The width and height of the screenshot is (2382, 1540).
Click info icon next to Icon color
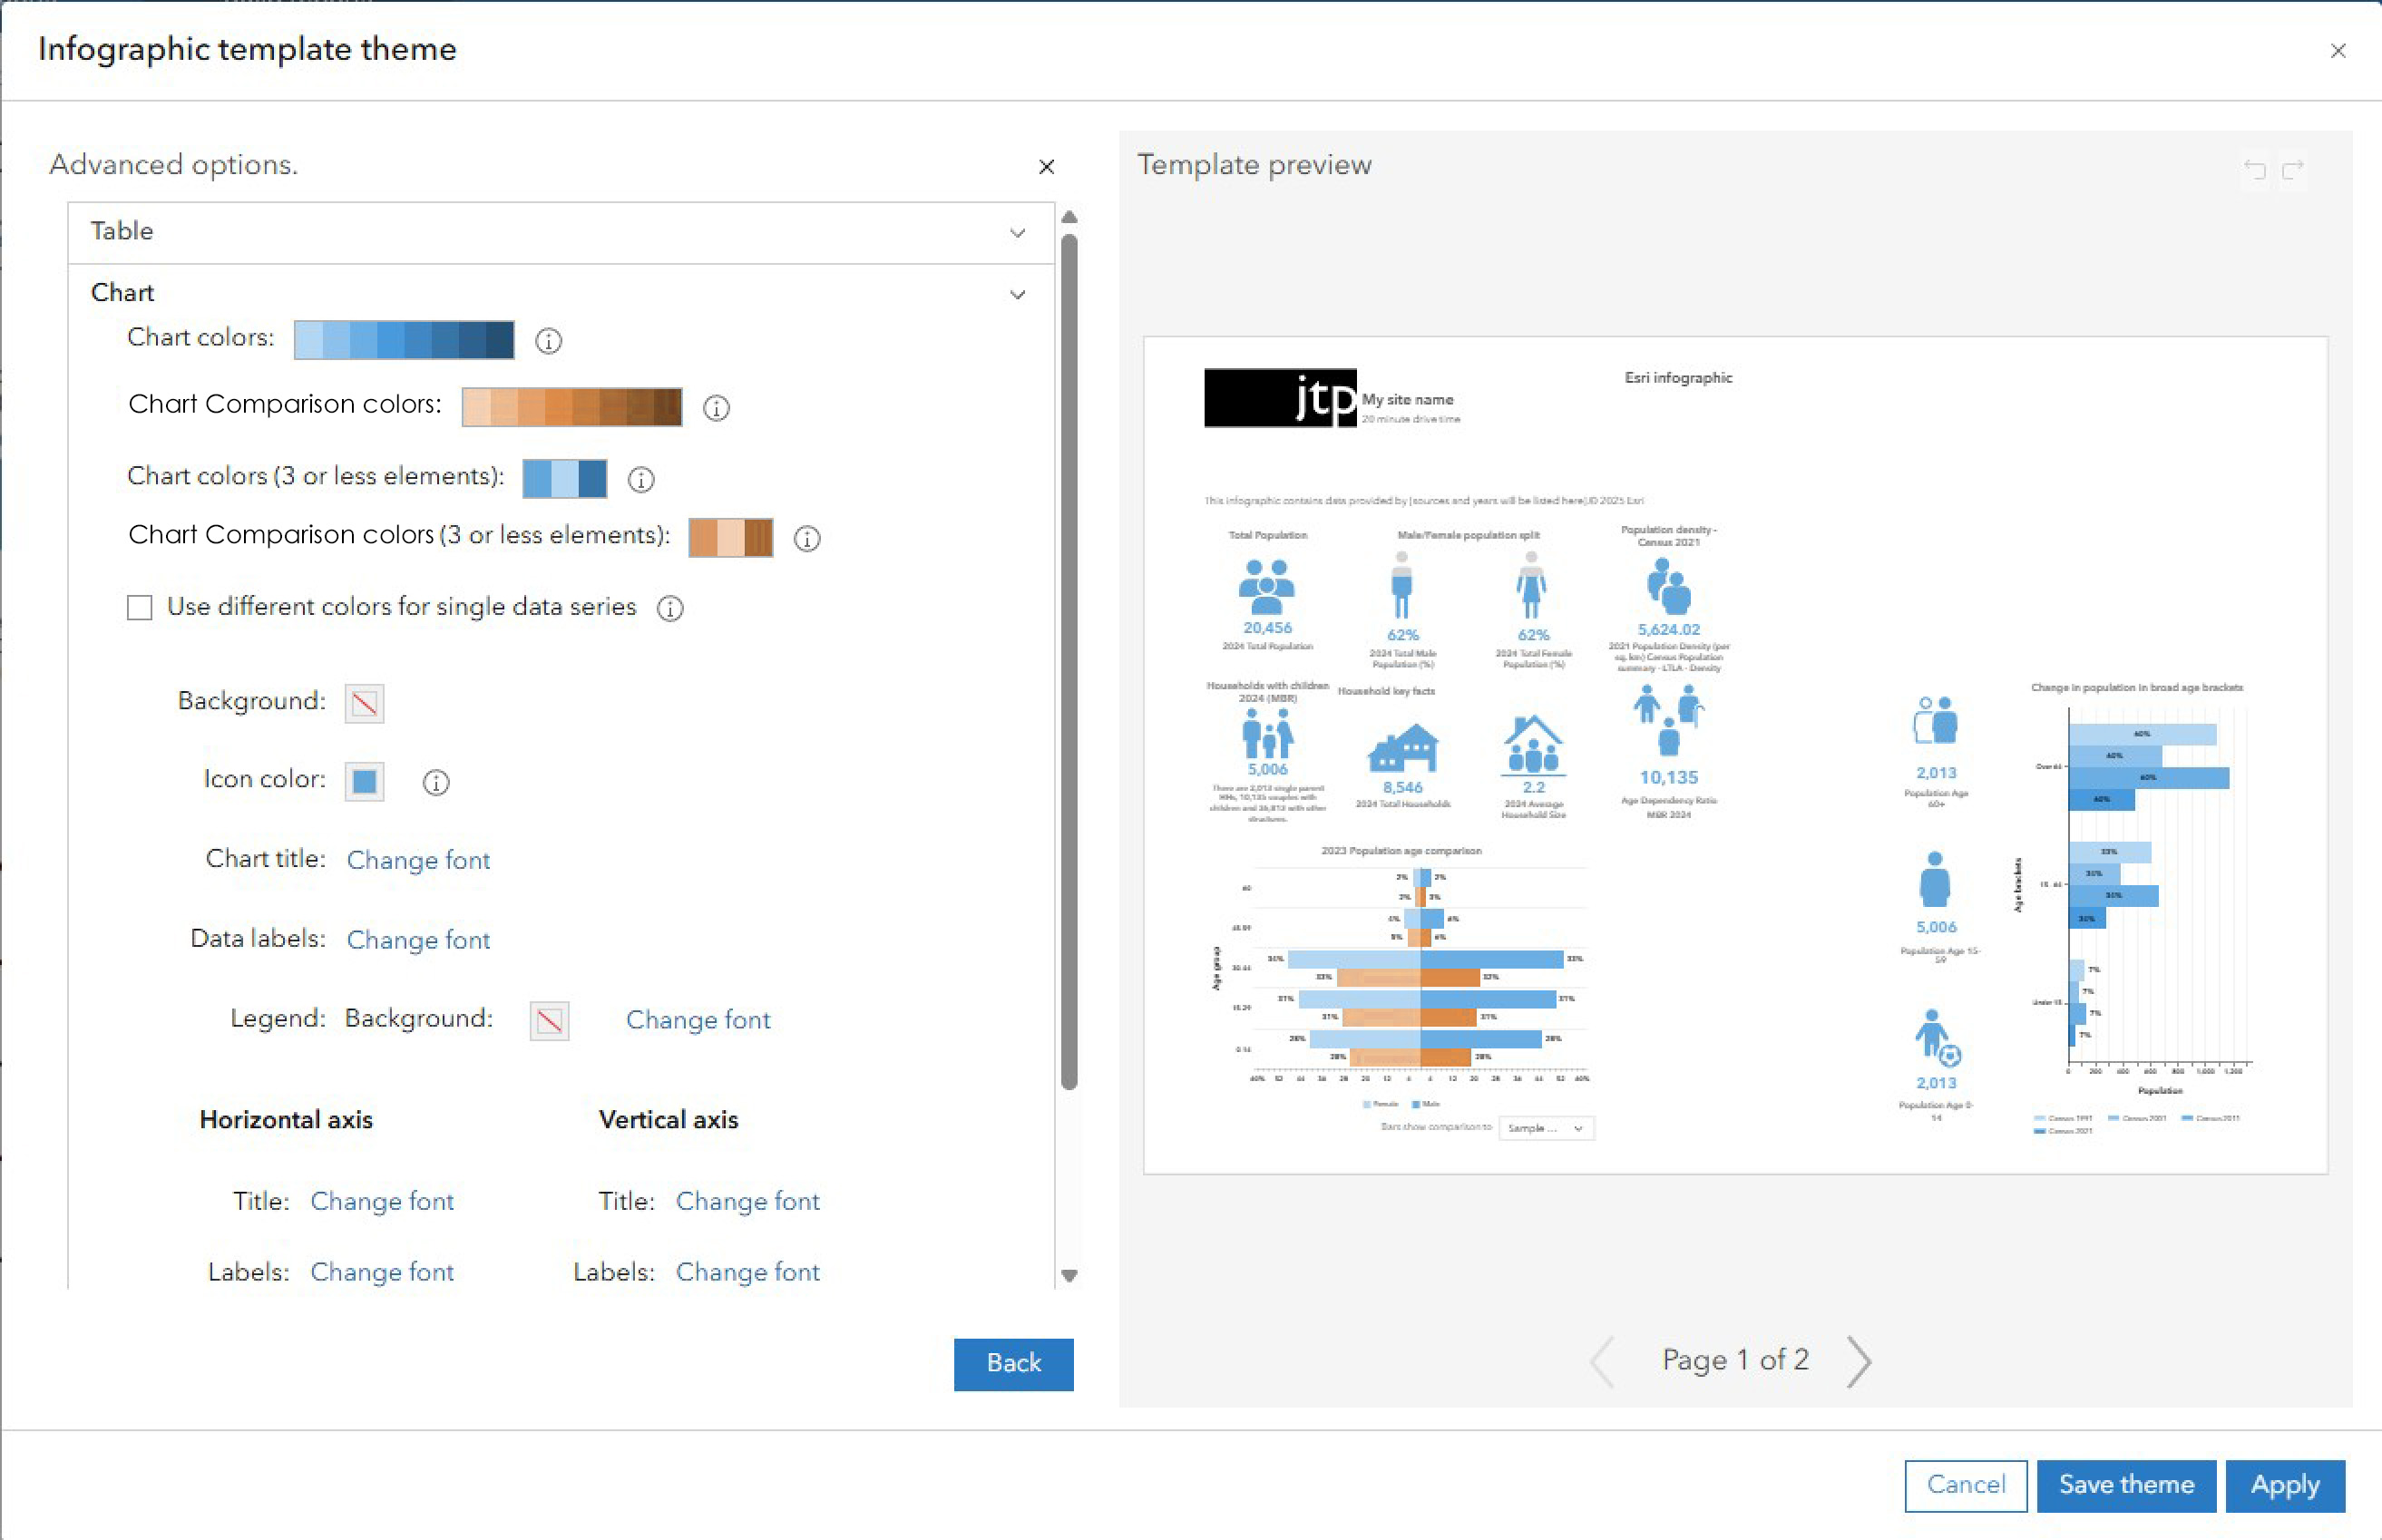point(436,782)
